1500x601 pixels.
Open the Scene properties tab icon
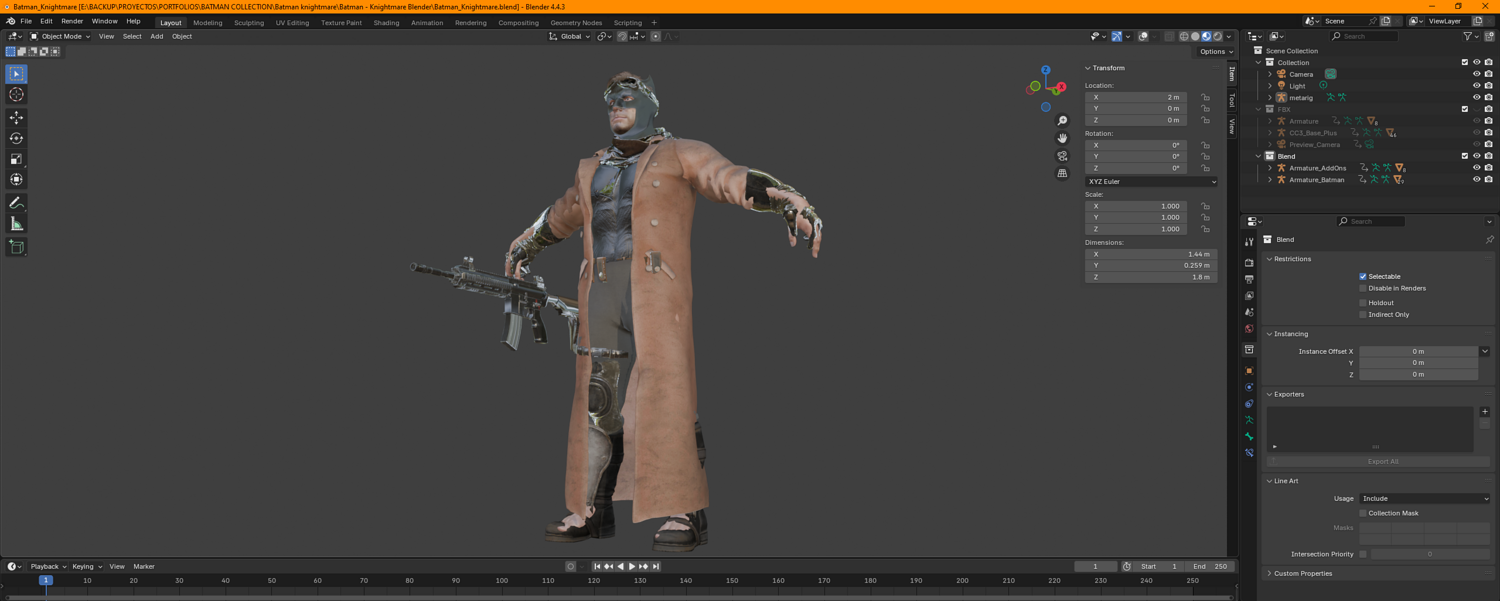[1249, 312]
